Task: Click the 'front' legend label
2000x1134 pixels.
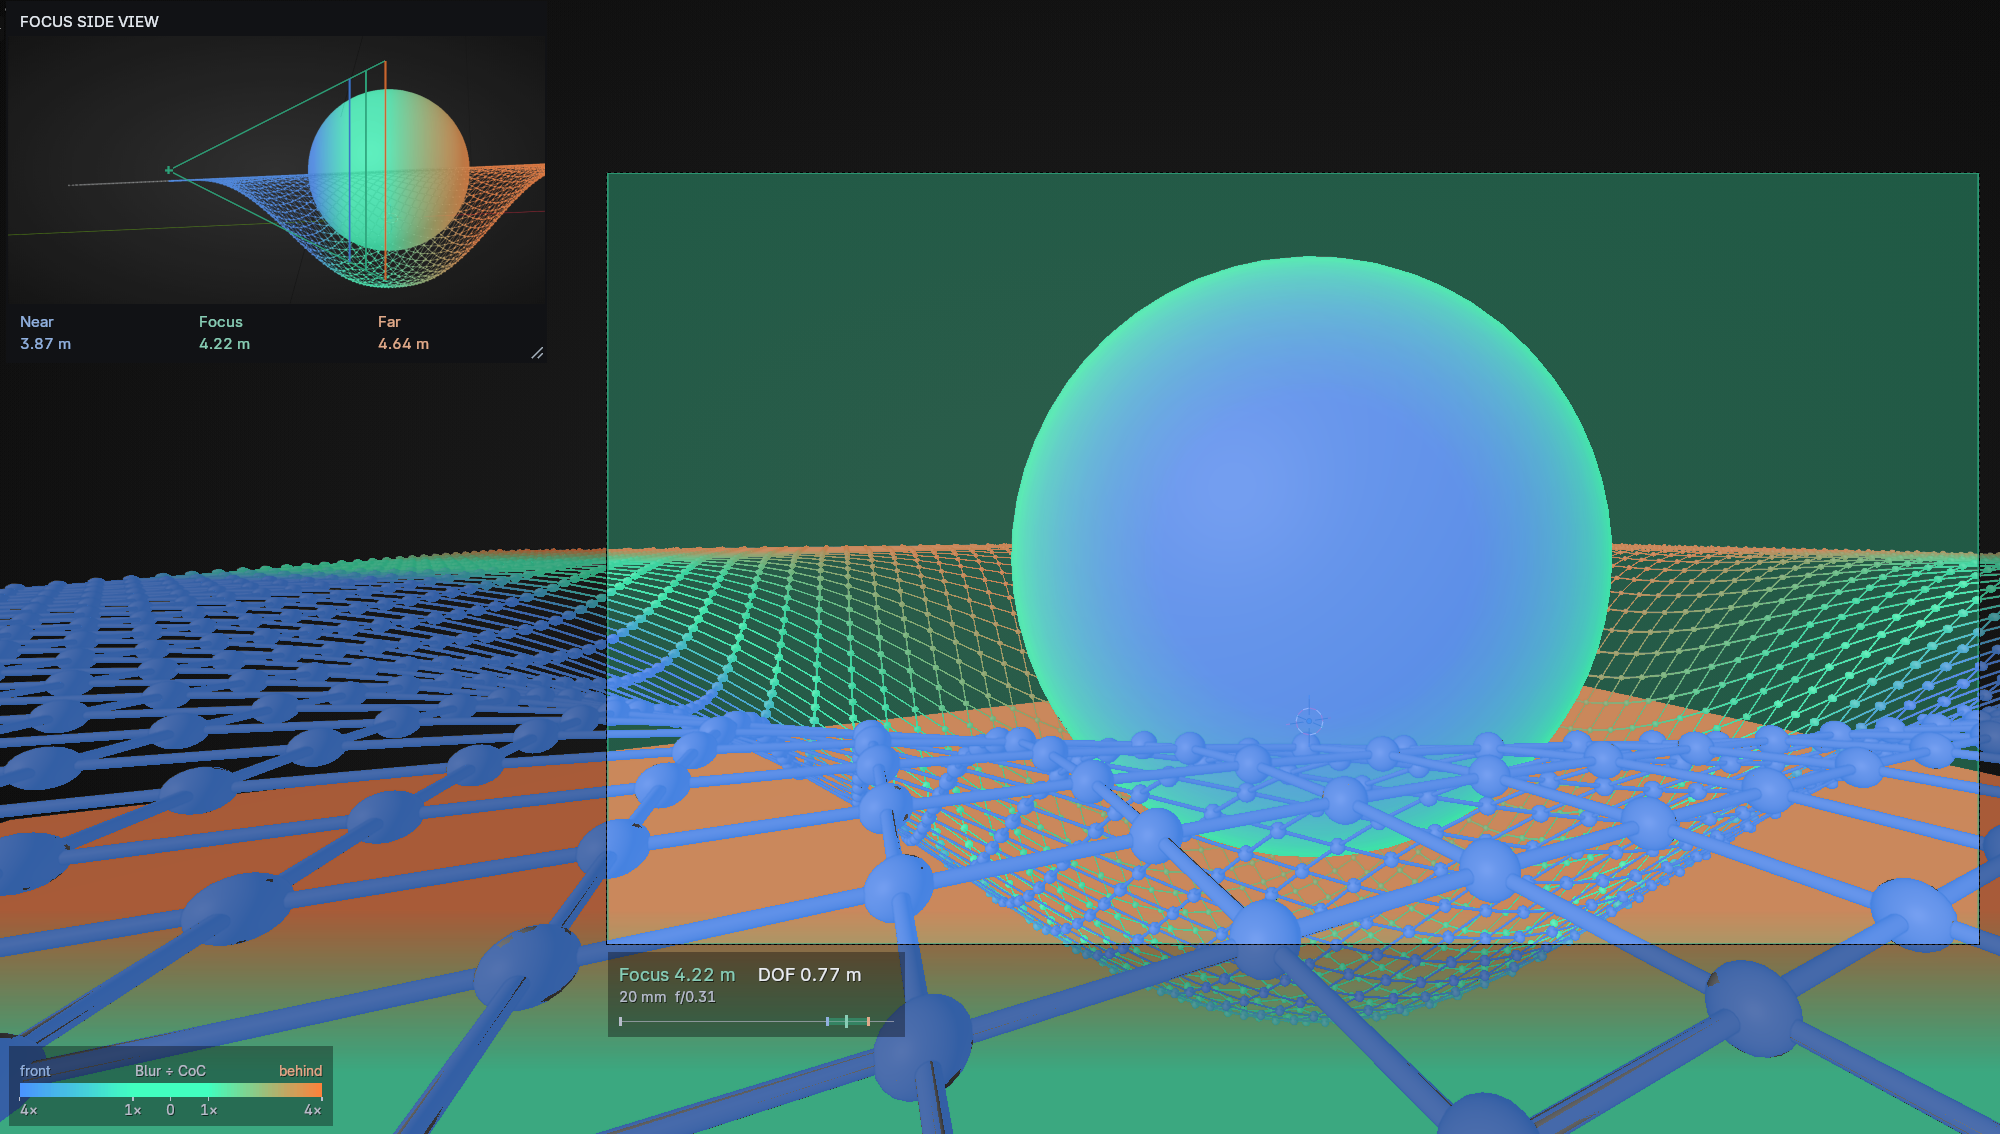Action: pyautogui.click(x=35, y=1071)
